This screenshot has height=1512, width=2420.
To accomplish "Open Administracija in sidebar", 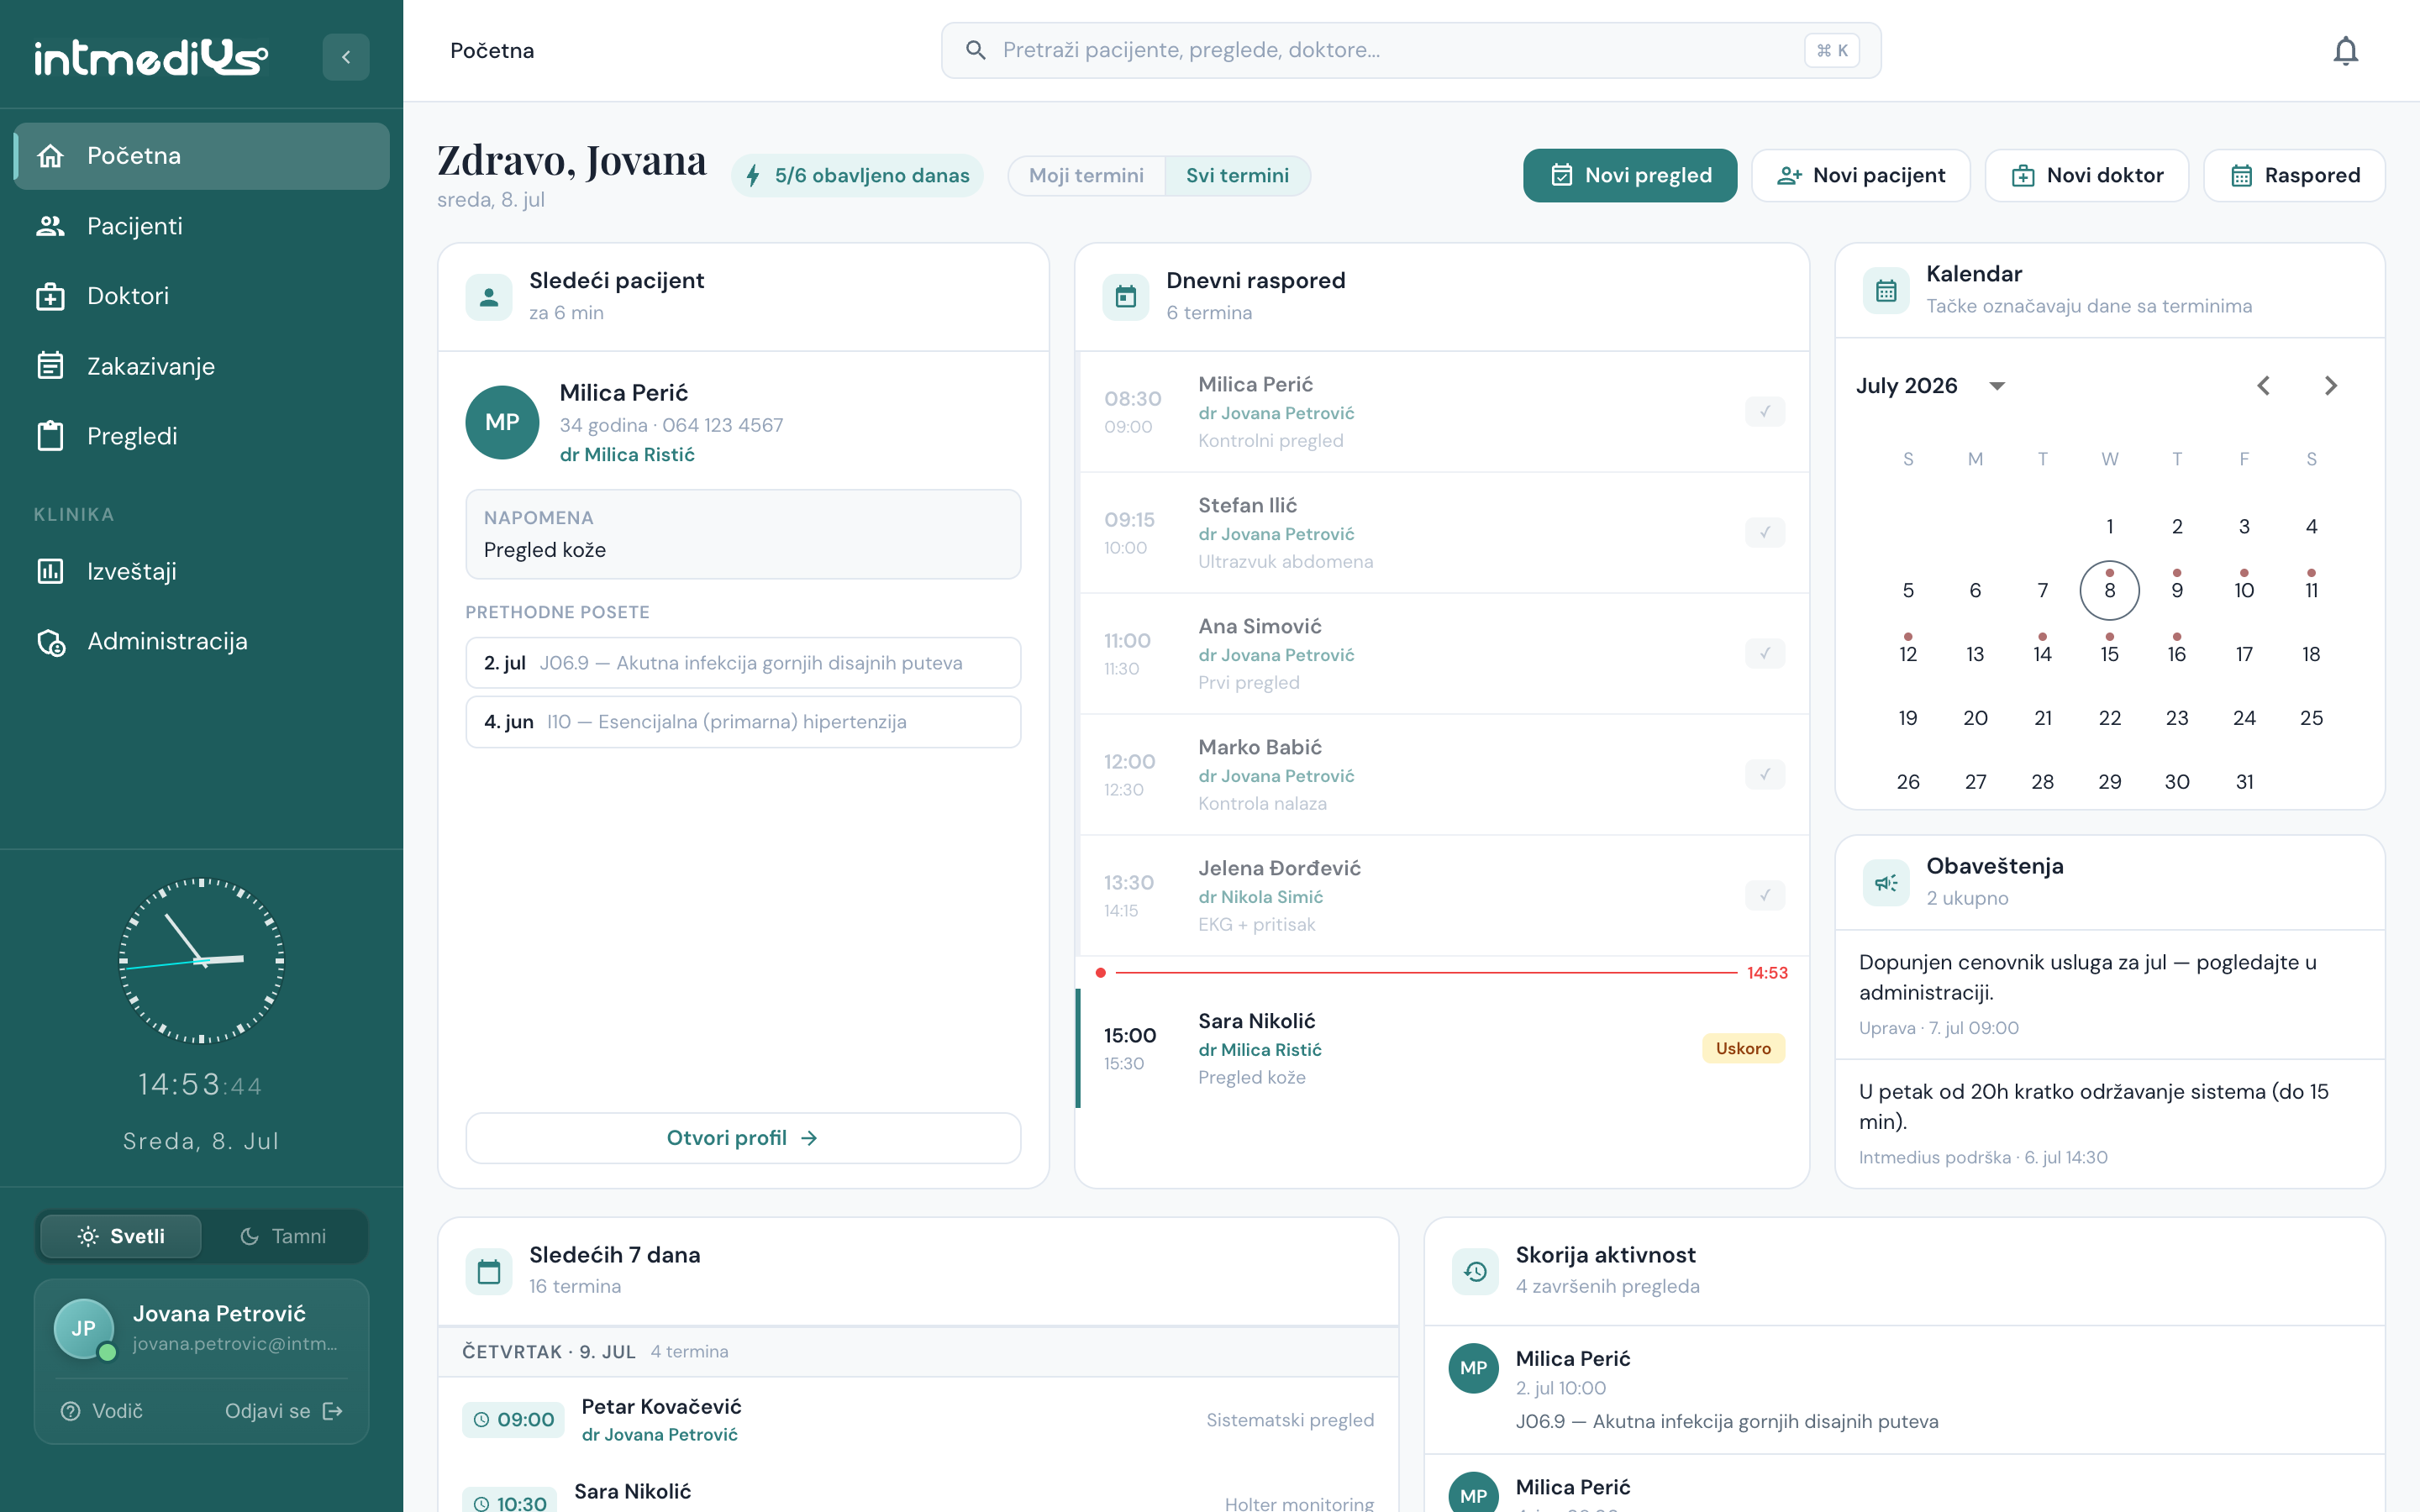I will coord(202,641).
